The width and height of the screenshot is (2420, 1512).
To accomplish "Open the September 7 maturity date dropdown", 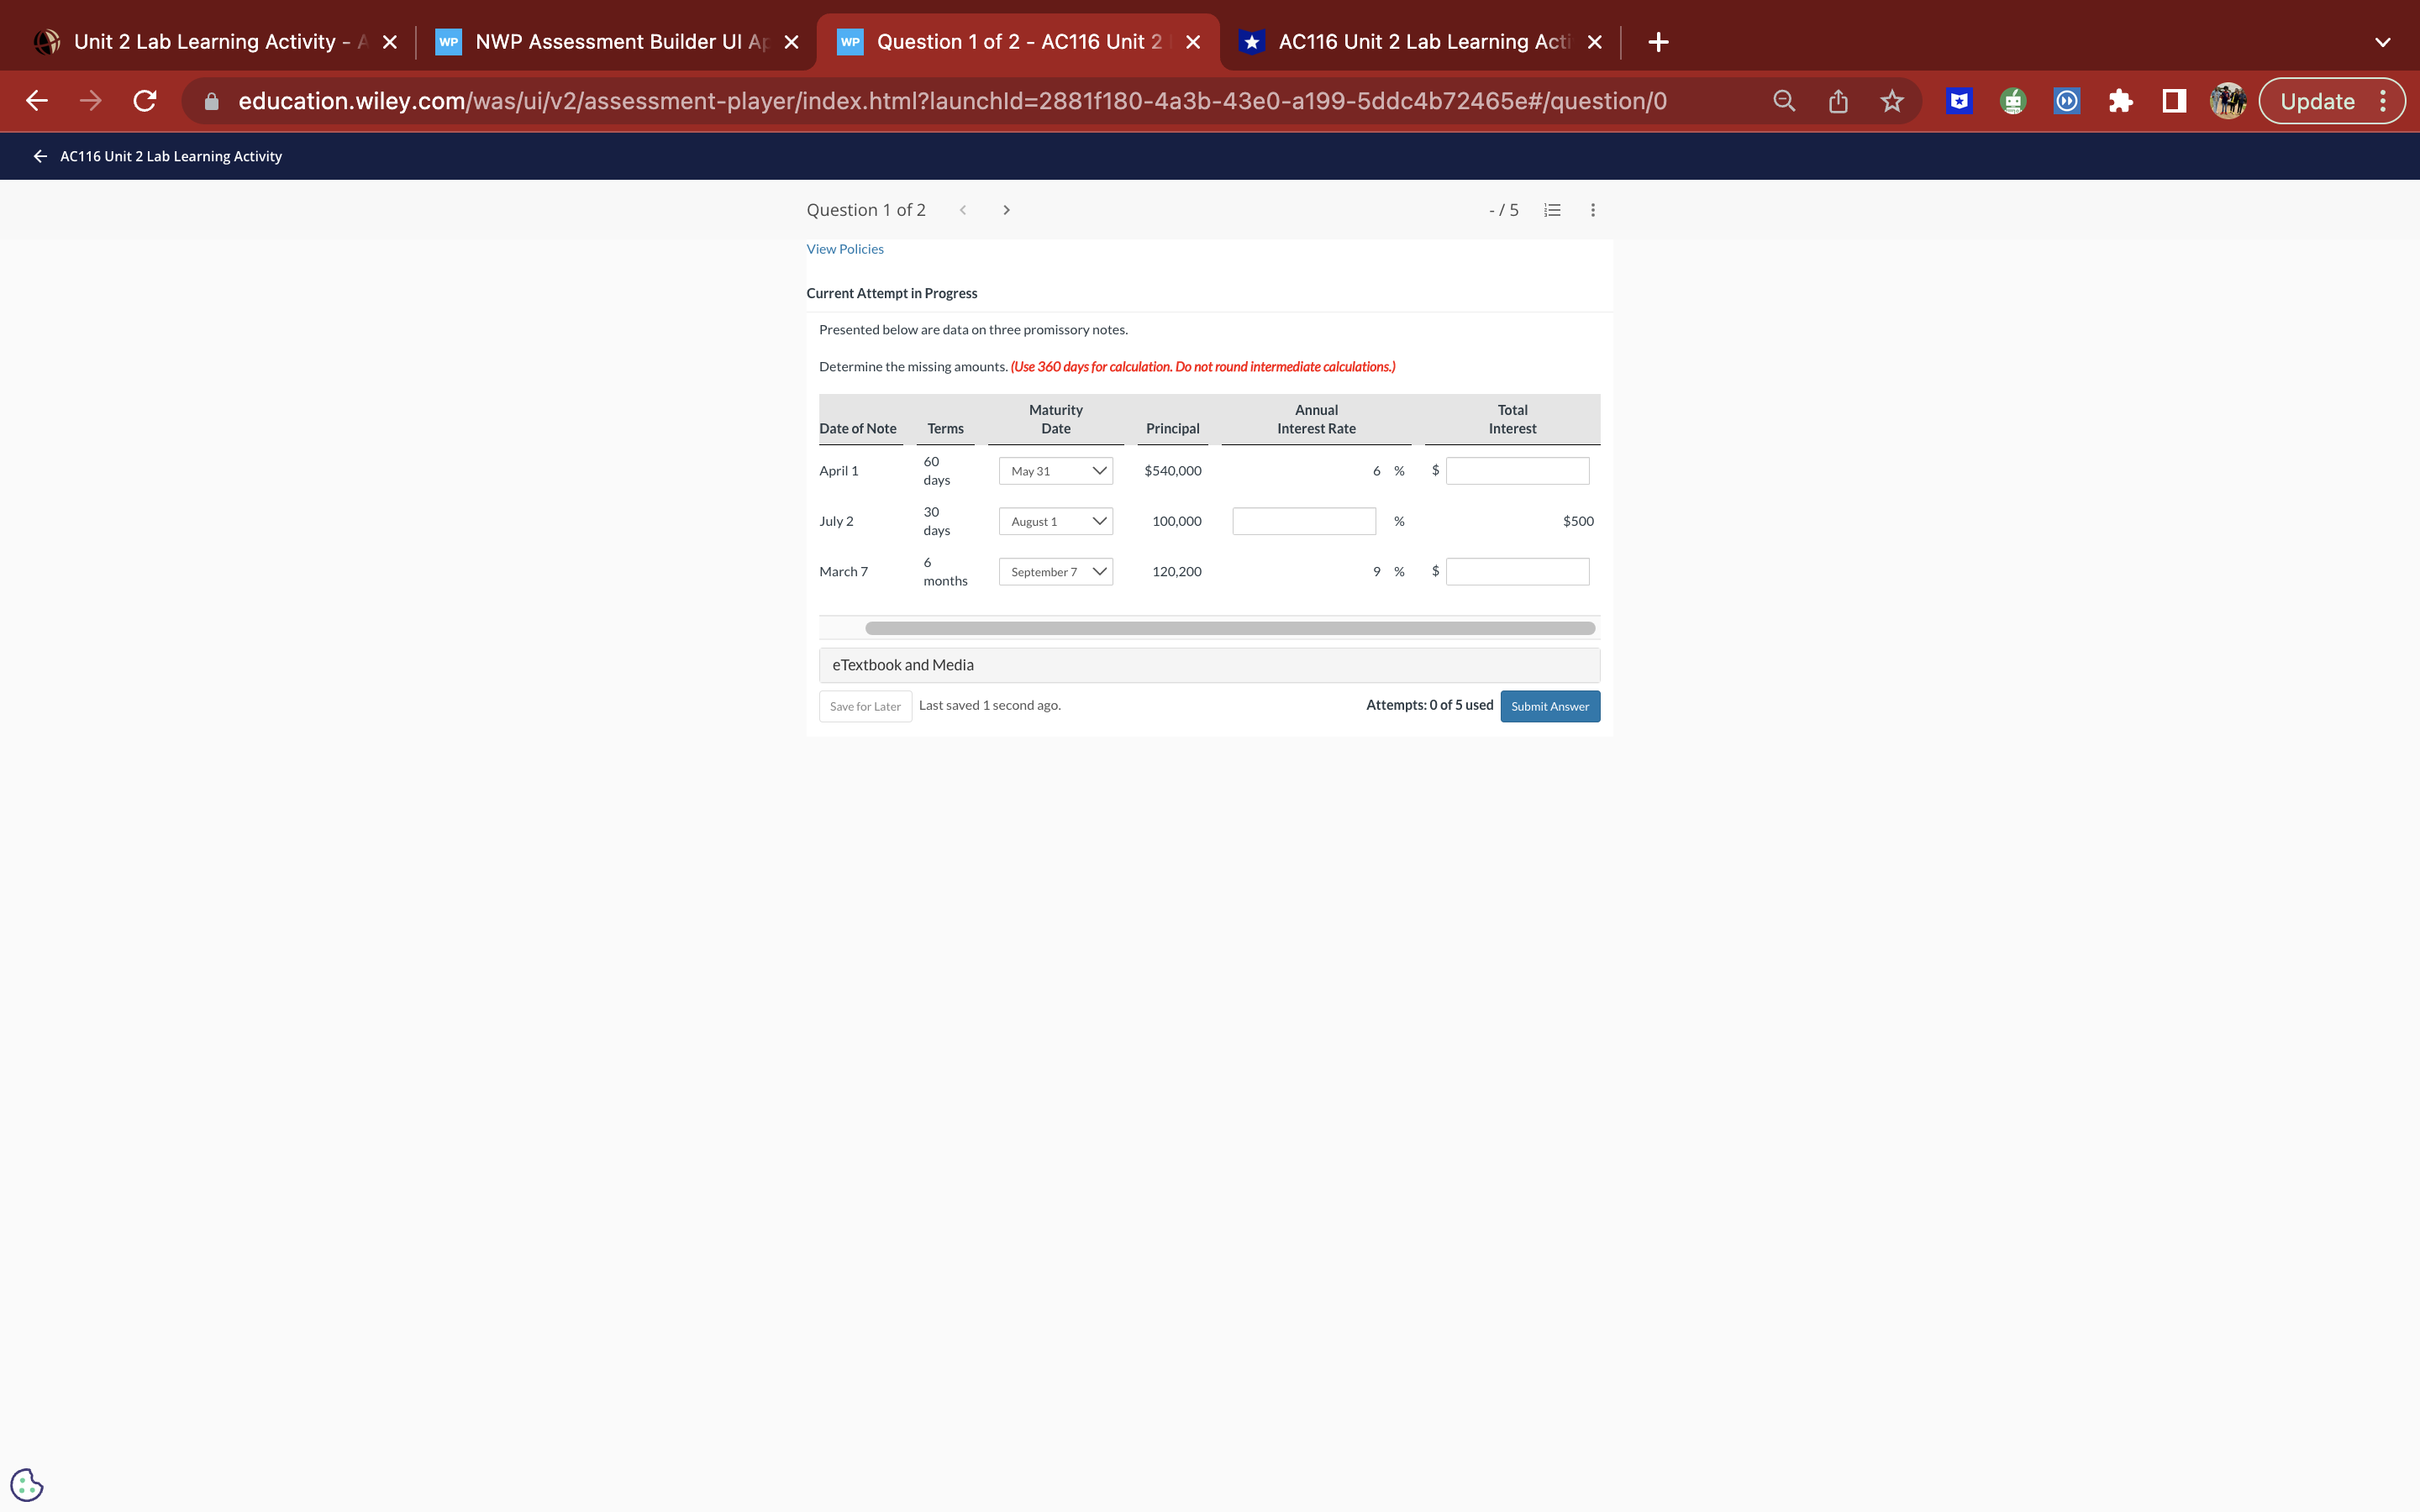I will 1055,572.
